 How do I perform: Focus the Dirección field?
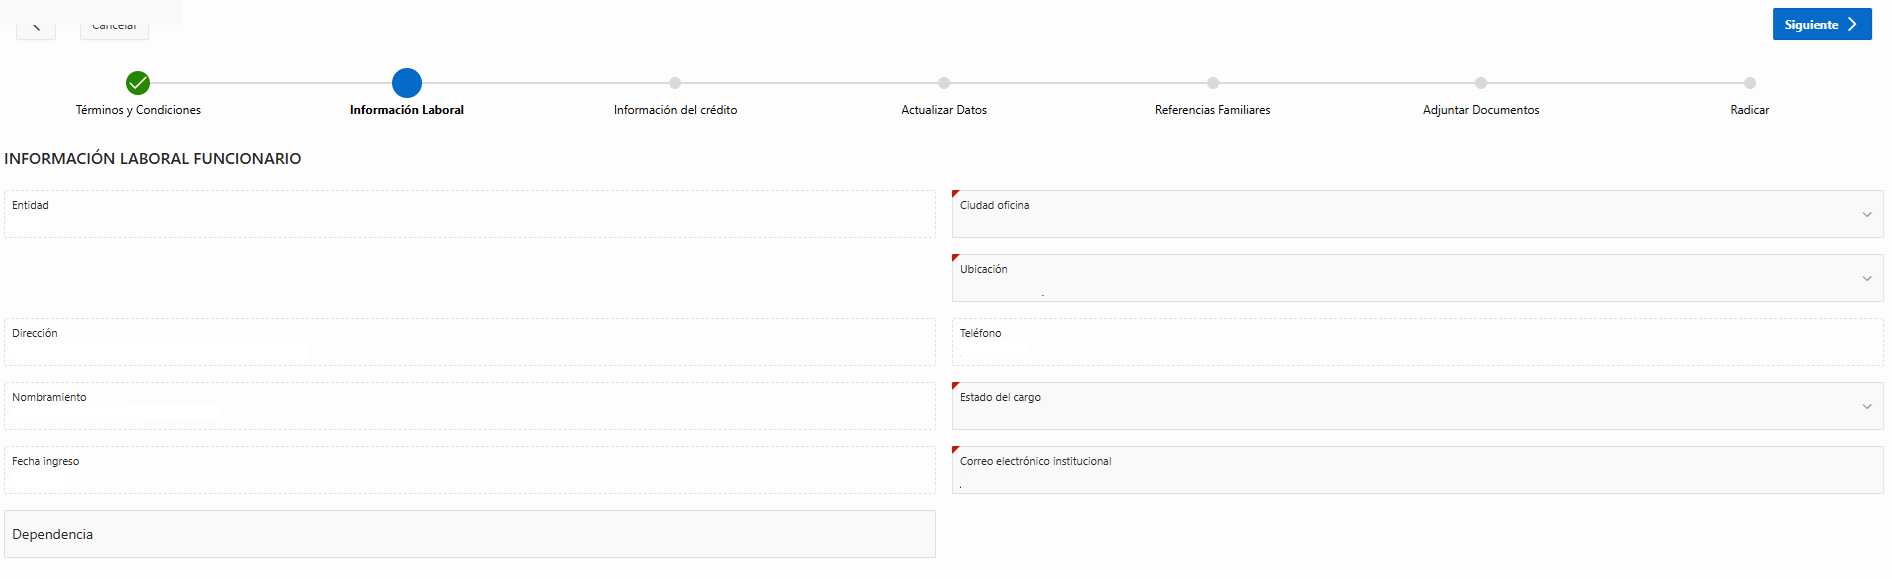coord(470,342)
